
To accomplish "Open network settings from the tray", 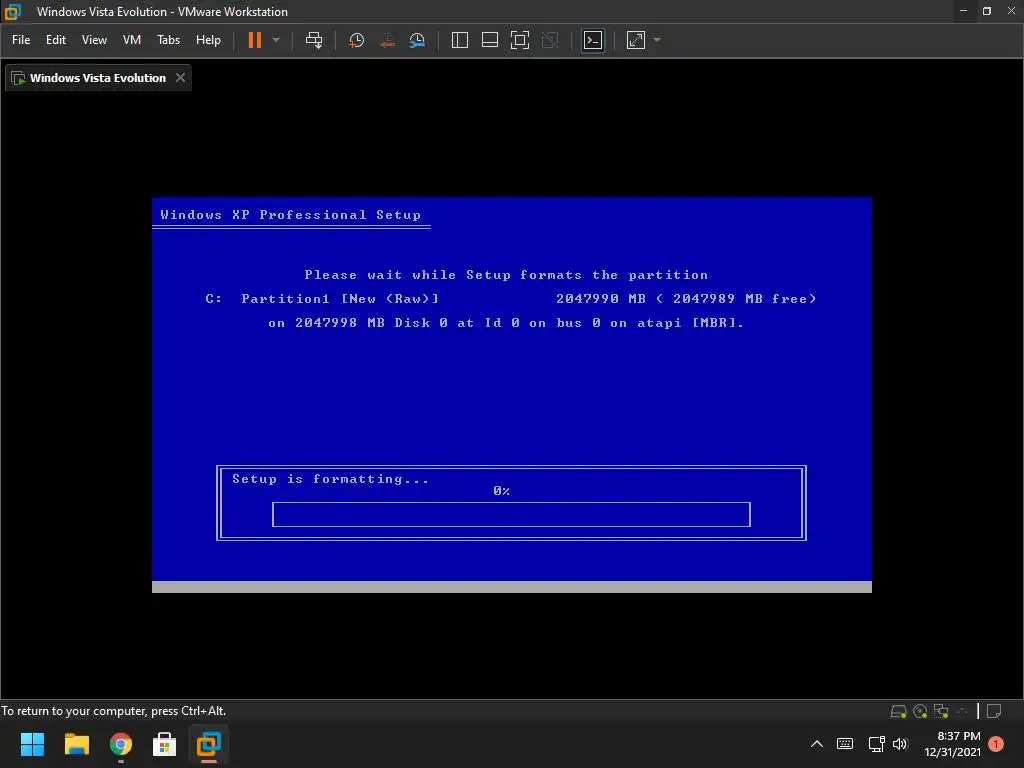I will coord(876,744).
